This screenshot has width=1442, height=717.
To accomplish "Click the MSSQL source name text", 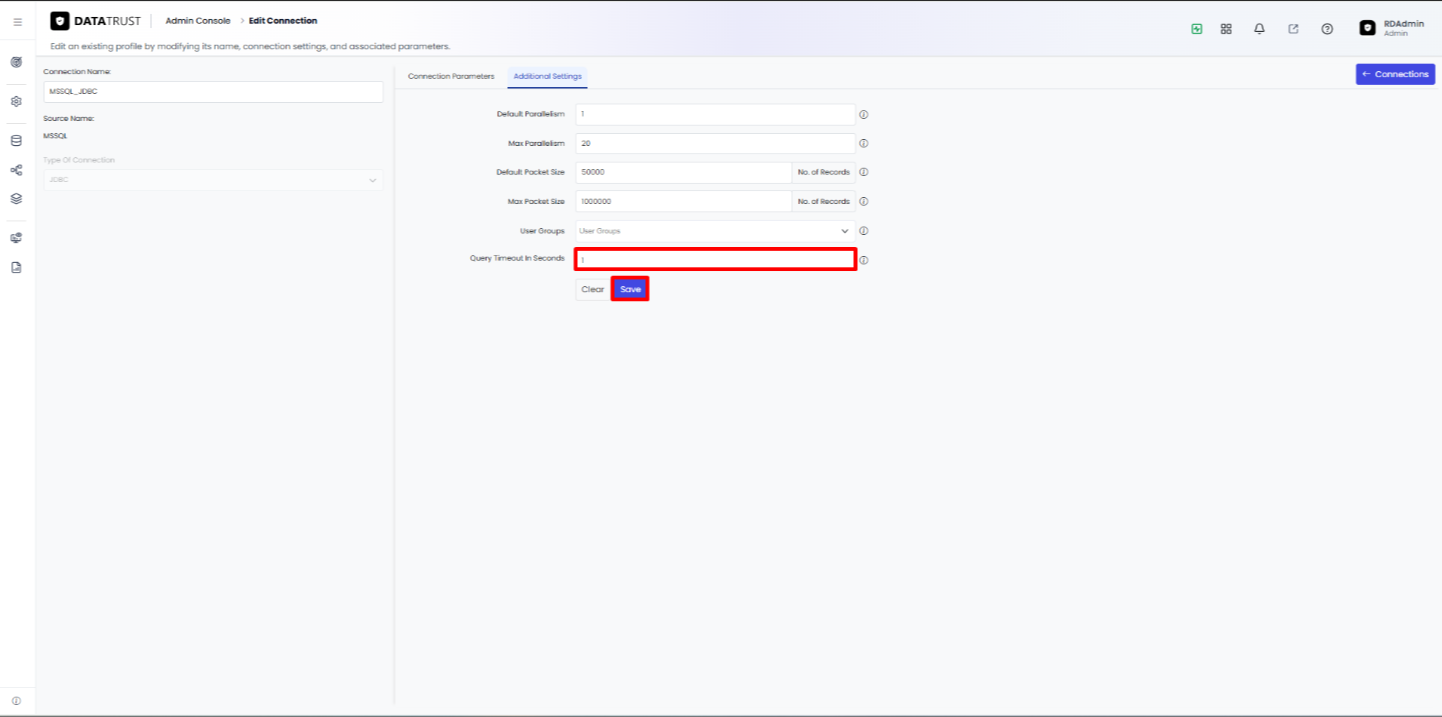I will pyautogui.click(x=55, y=135).
